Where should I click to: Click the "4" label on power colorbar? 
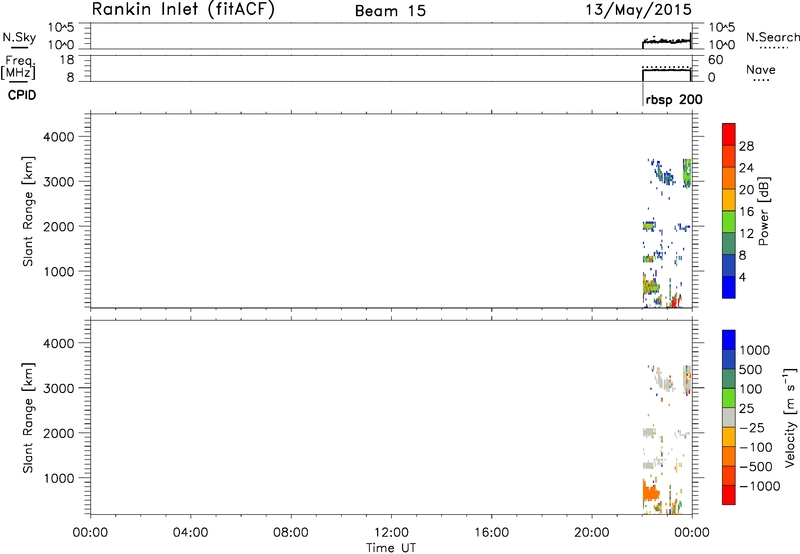742,277
